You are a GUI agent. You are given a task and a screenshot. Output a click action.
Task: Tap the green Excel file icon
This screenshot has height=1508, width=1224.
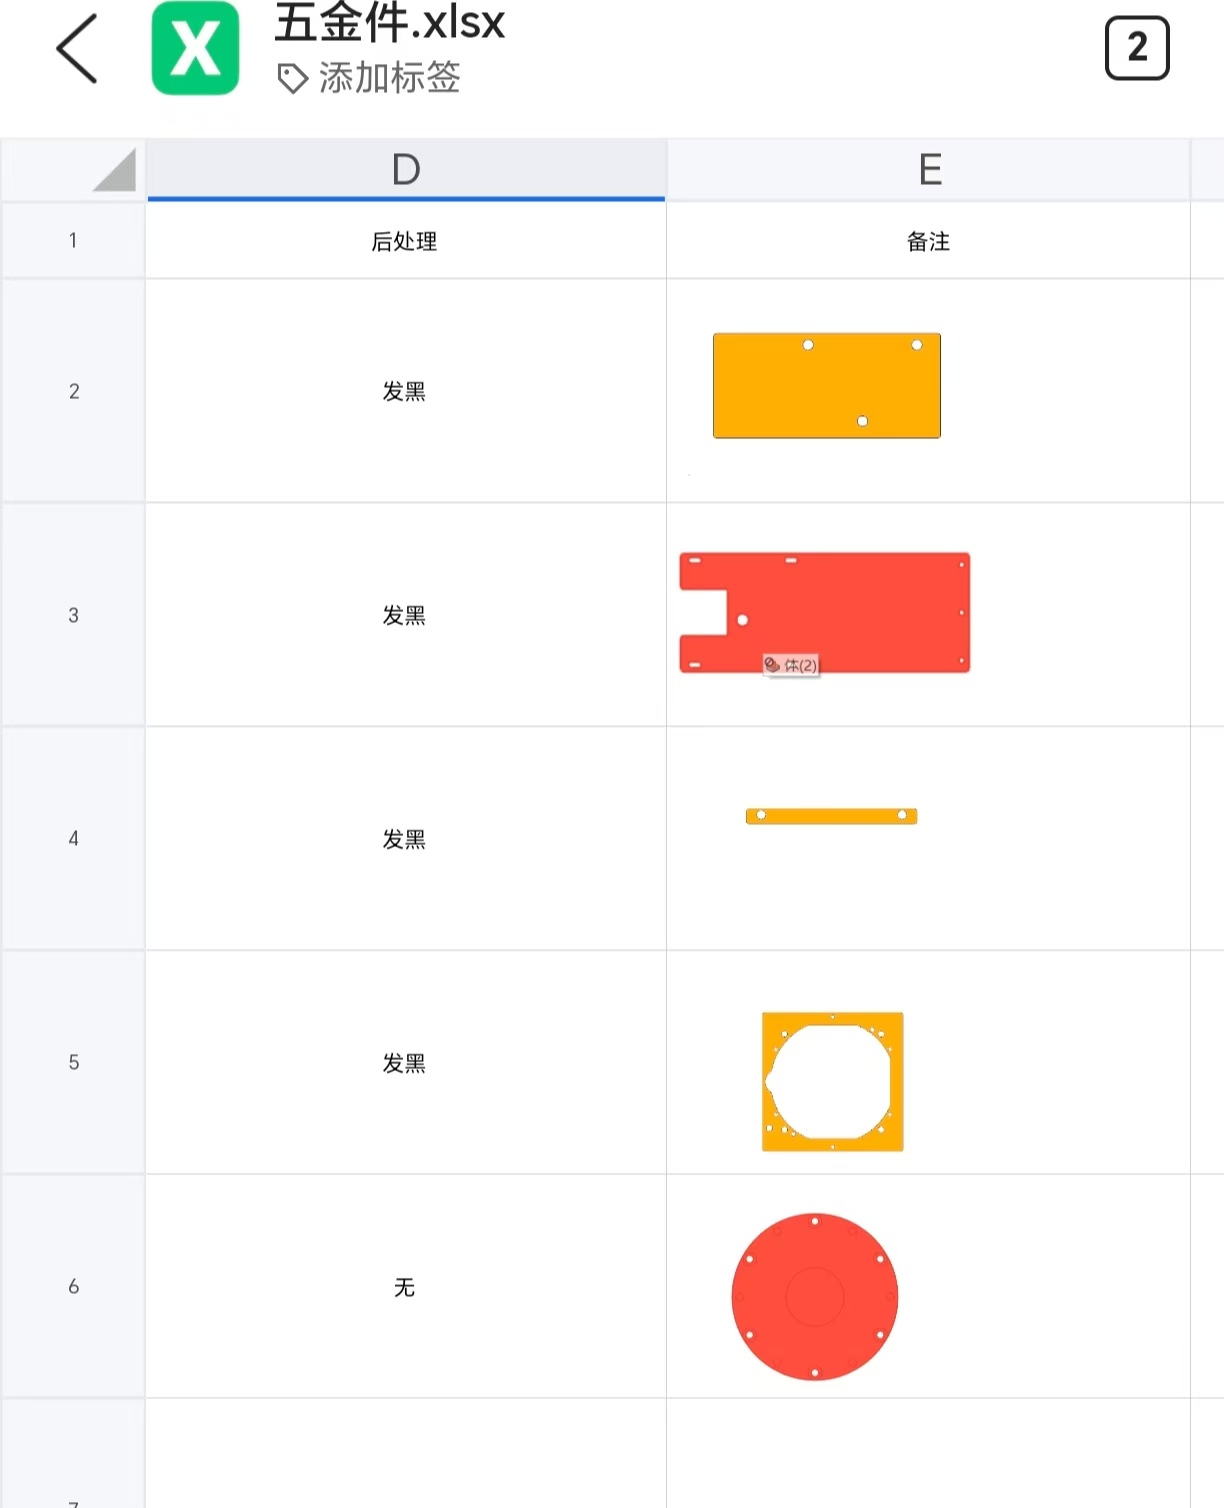(195, 48)
